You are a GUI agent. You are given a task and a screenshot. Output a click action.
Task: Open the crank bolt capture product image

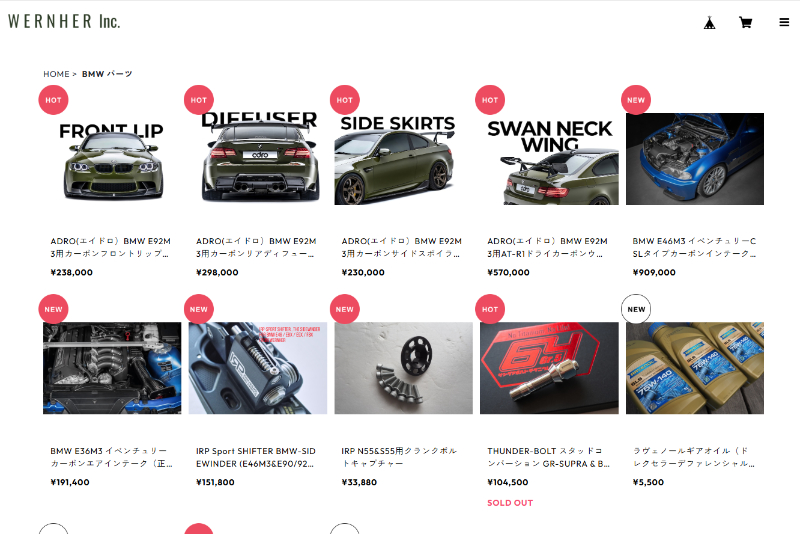(x=404, y=368)
